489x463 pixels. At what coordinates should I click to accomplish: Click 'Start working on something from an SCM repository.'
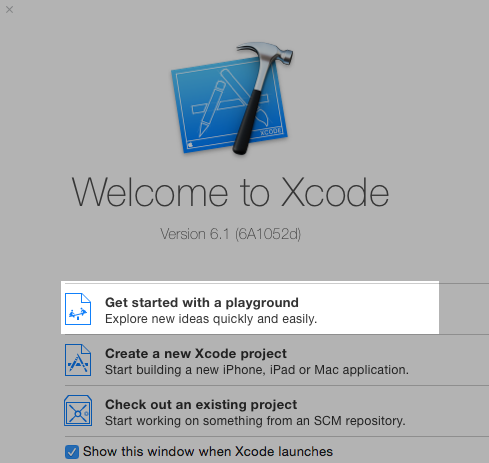coord(255,421)
